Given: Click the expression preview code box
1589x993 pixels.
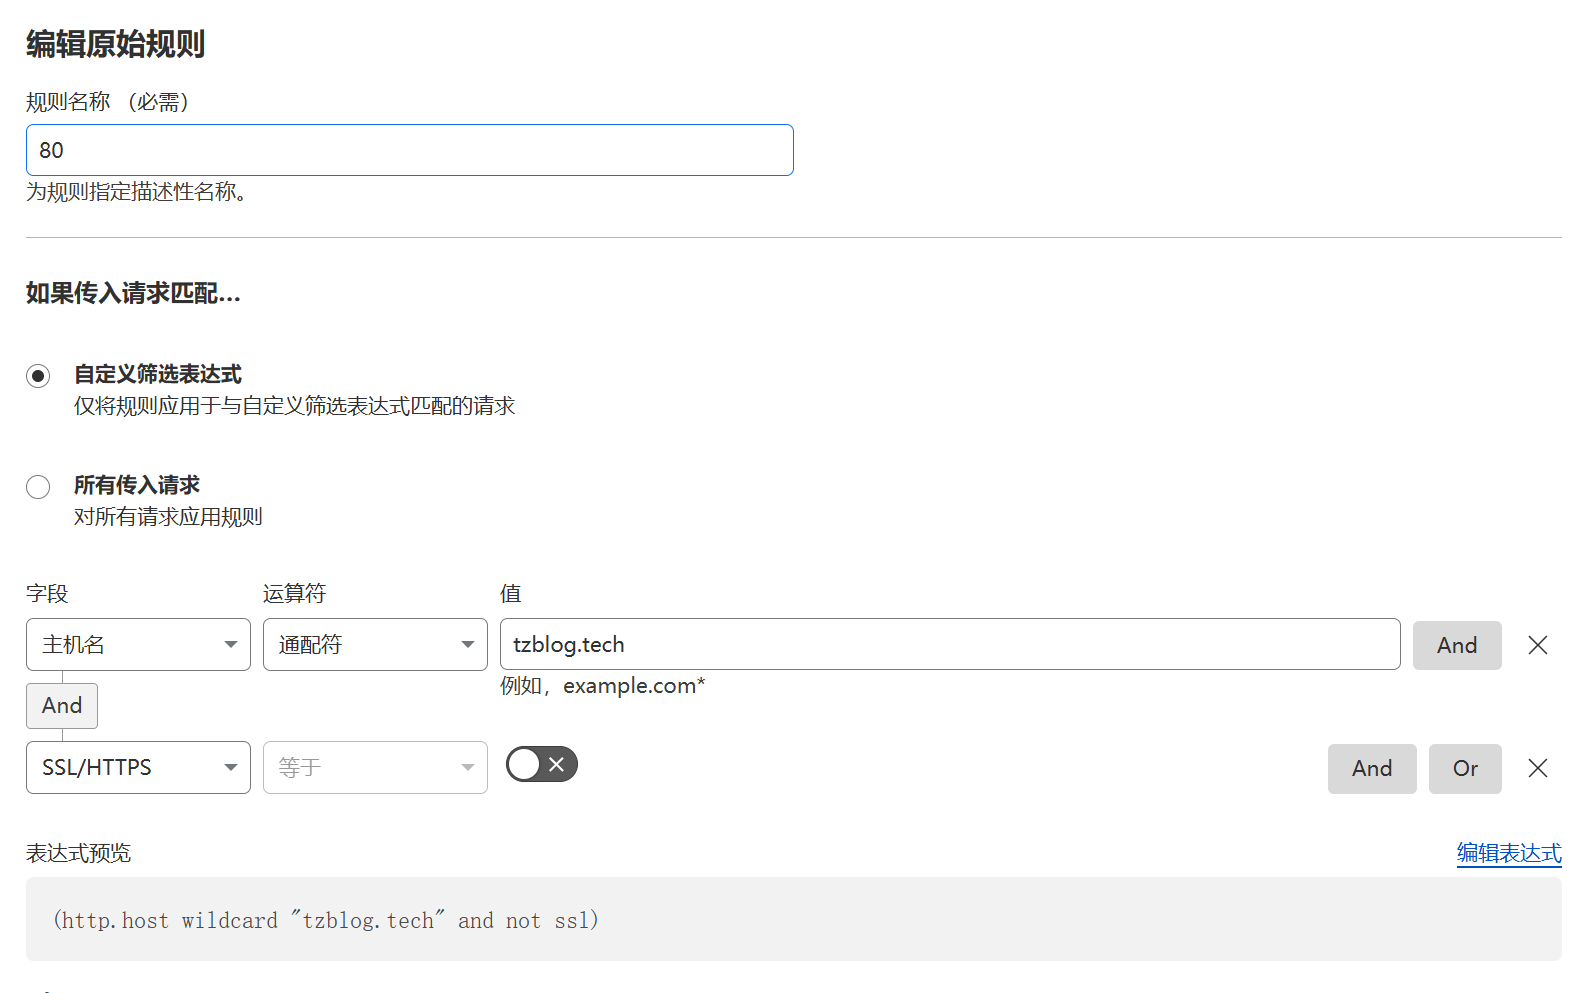Looking at the screenshot, I should click(x=793, y=920).
